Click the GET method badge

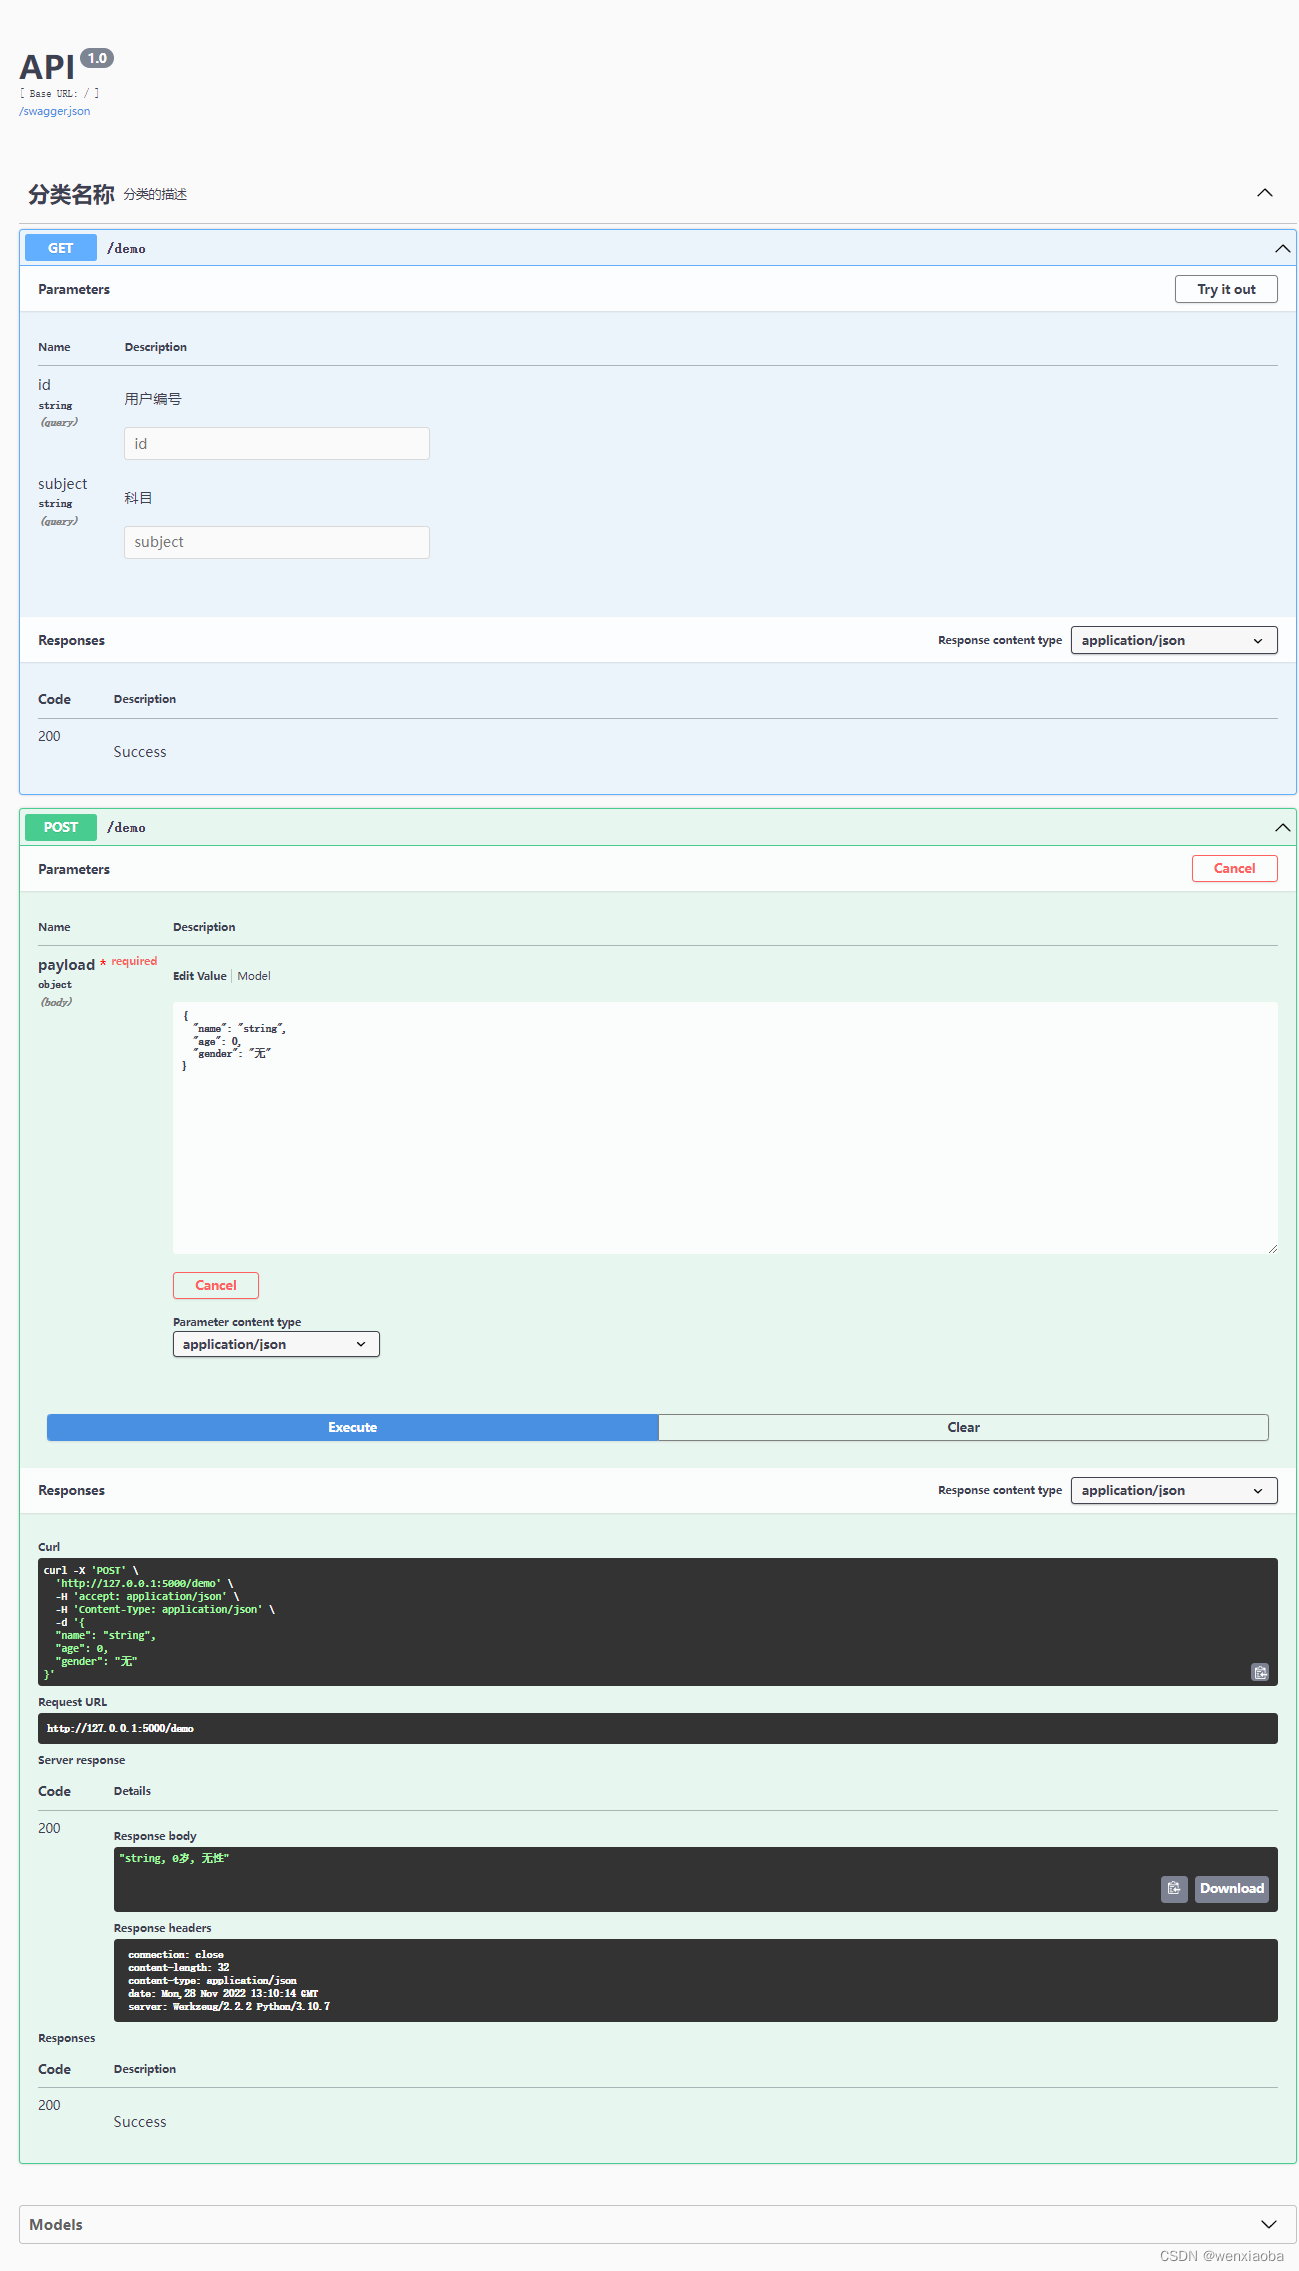[61, 248]
